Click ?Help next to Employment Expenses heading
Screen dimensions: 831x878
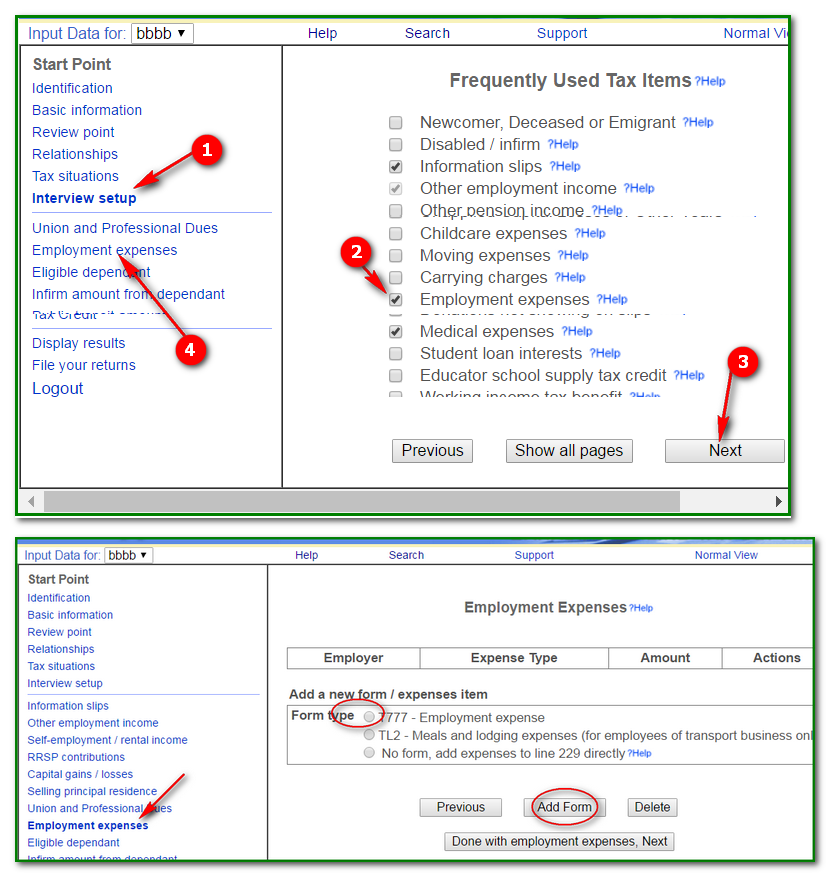pyautogui.click(x=641, y=608)
